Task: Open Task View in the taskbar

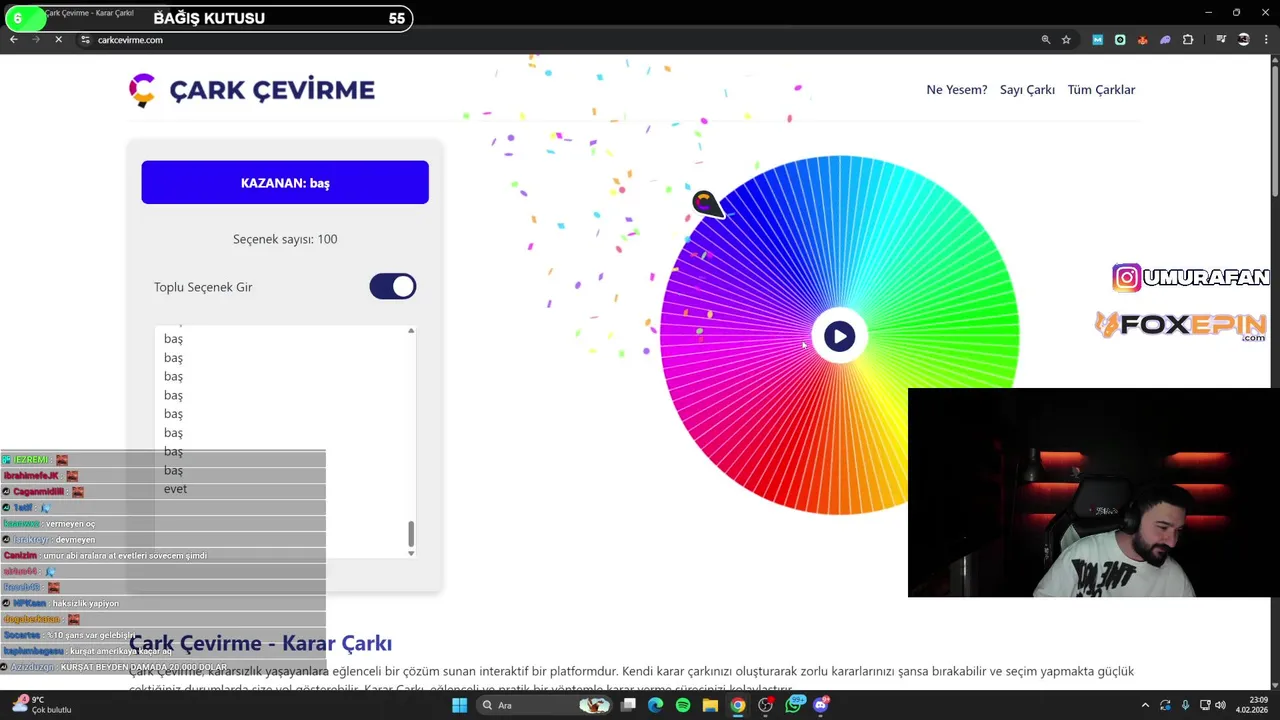Action: (628, 705)
